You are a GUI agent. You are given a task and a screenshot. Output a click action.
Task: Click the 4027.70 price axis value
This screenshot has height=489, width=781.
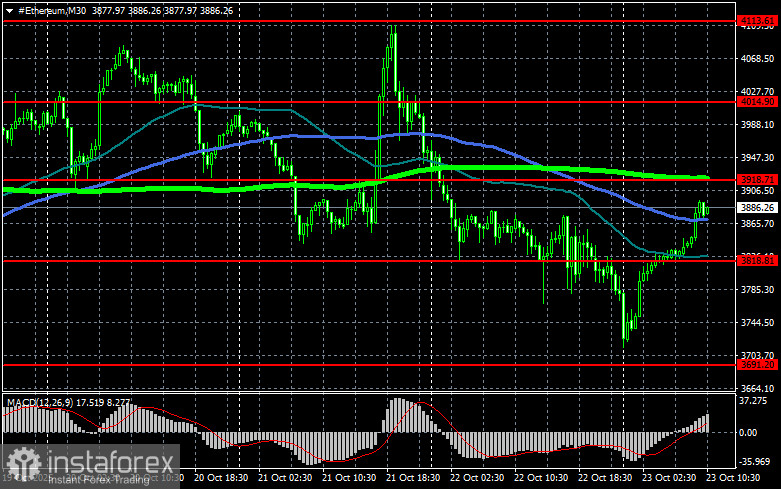tap(757, 92)
